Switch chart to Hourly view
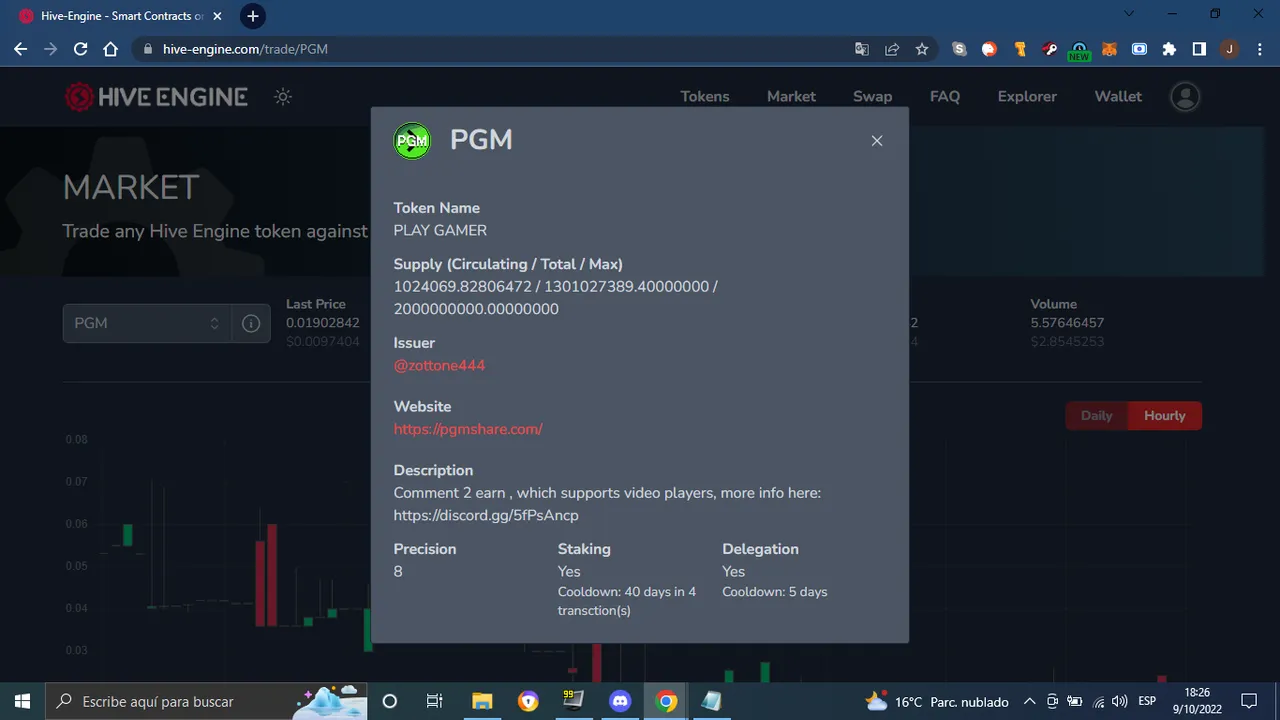The image size is (1280, 720). [1165, 416]
